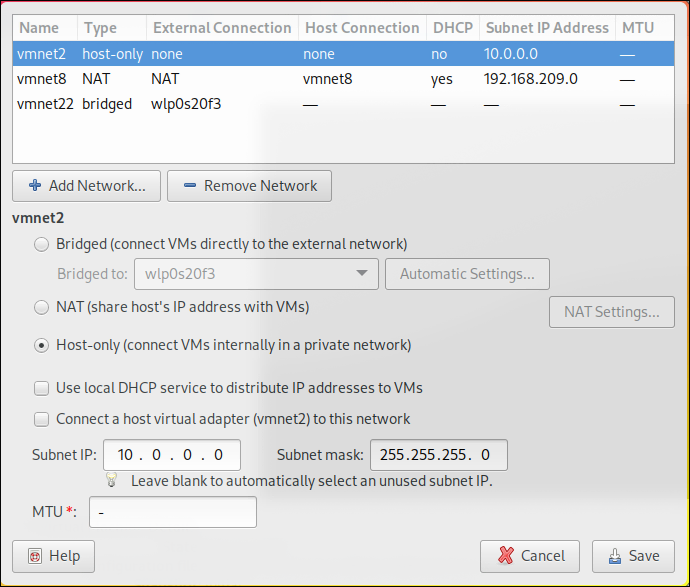690x587 pixels.
Task: Enable the local DHCP service checkbox
Action: pos(41,388)
